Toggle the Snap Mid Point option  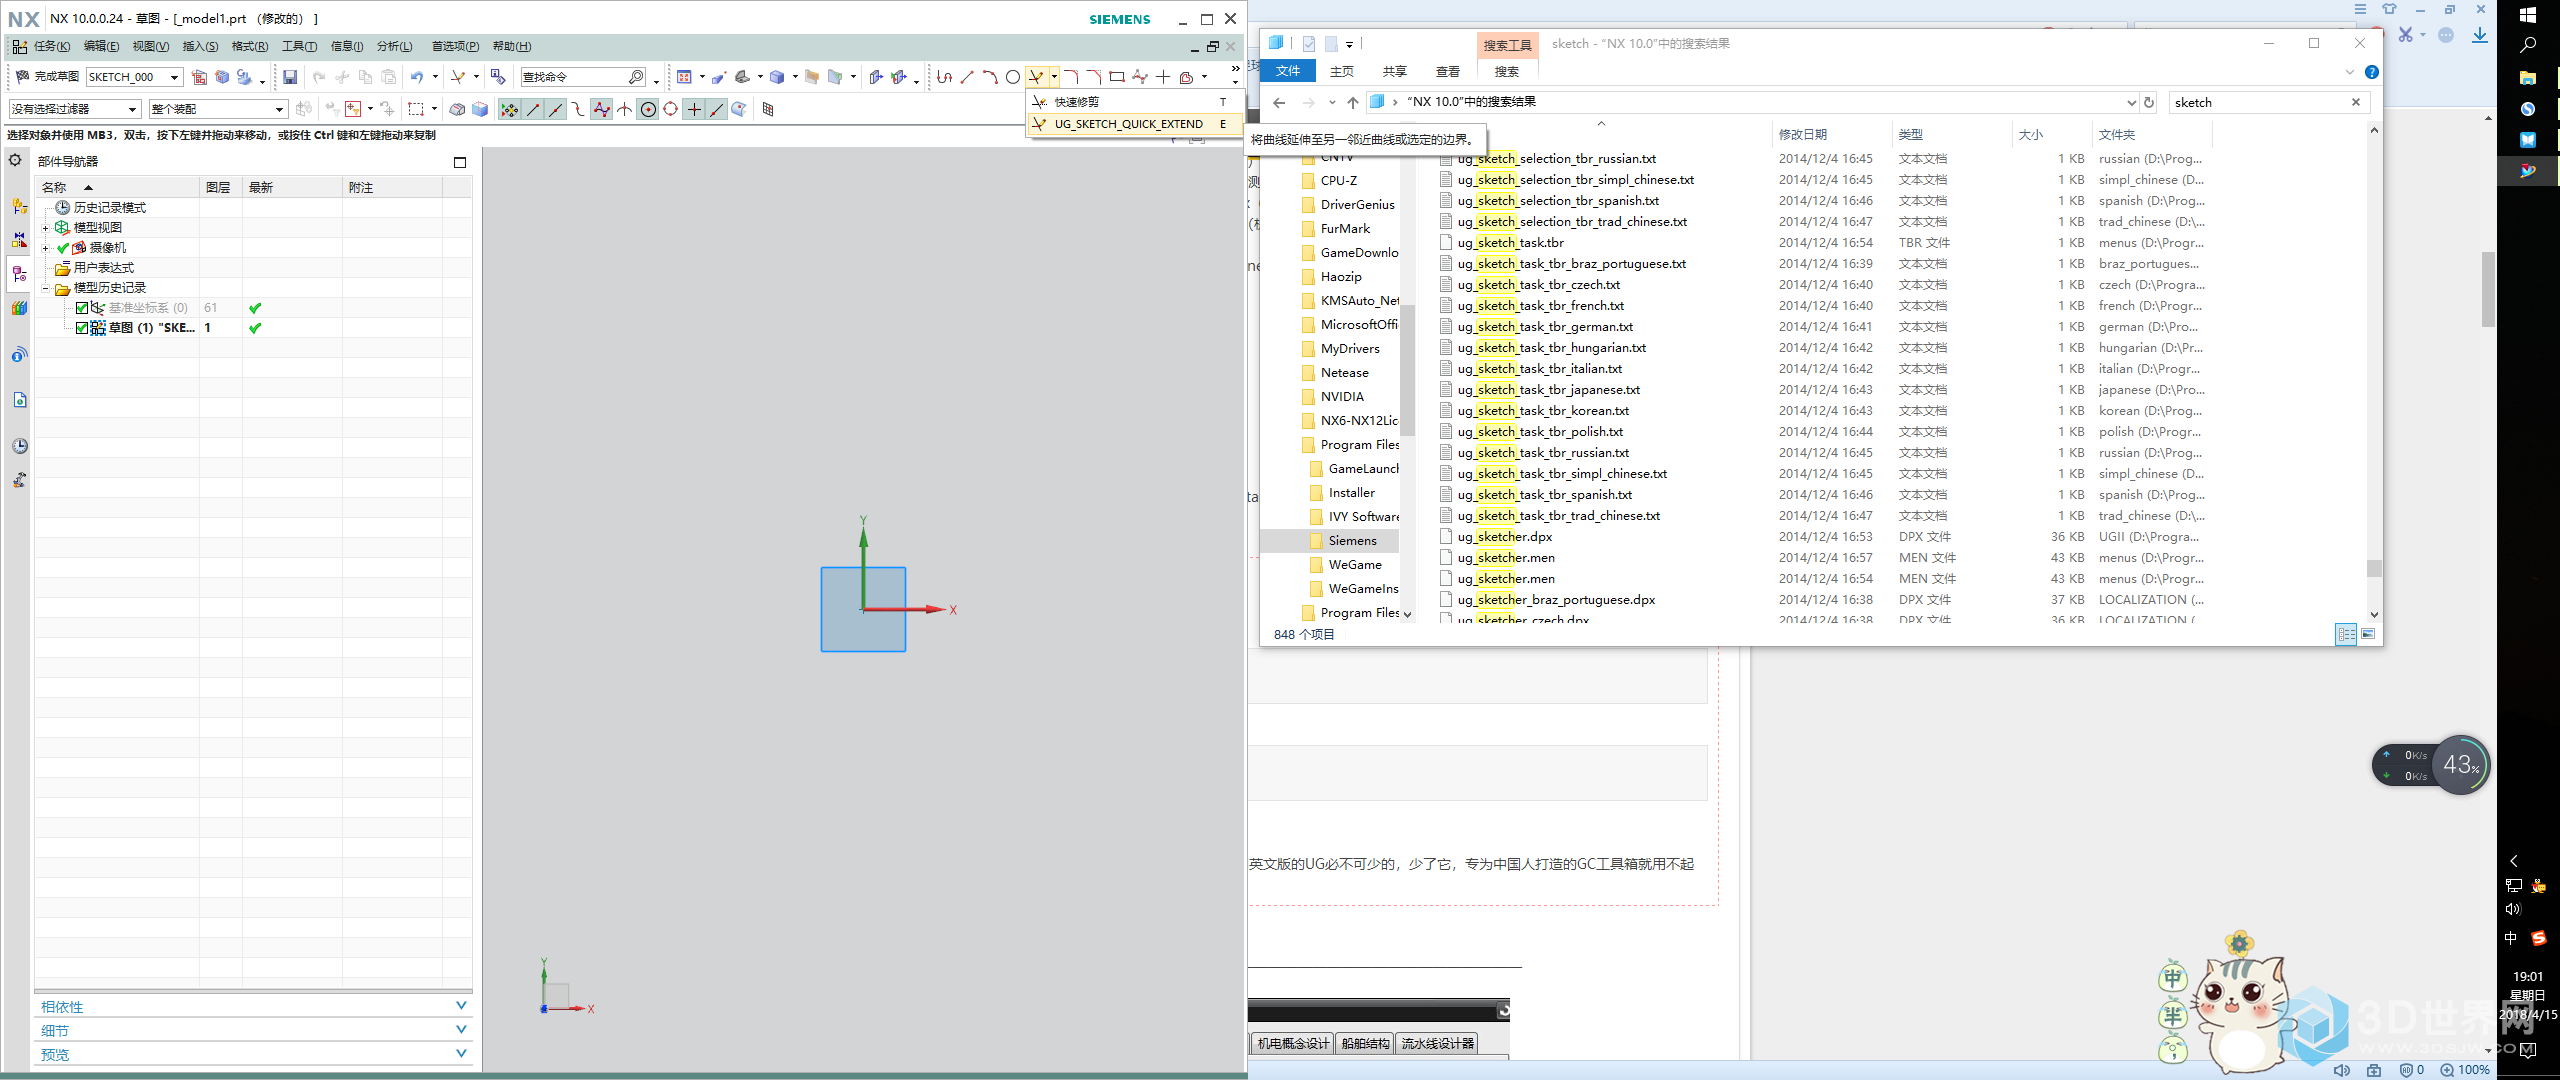[556, 109]
